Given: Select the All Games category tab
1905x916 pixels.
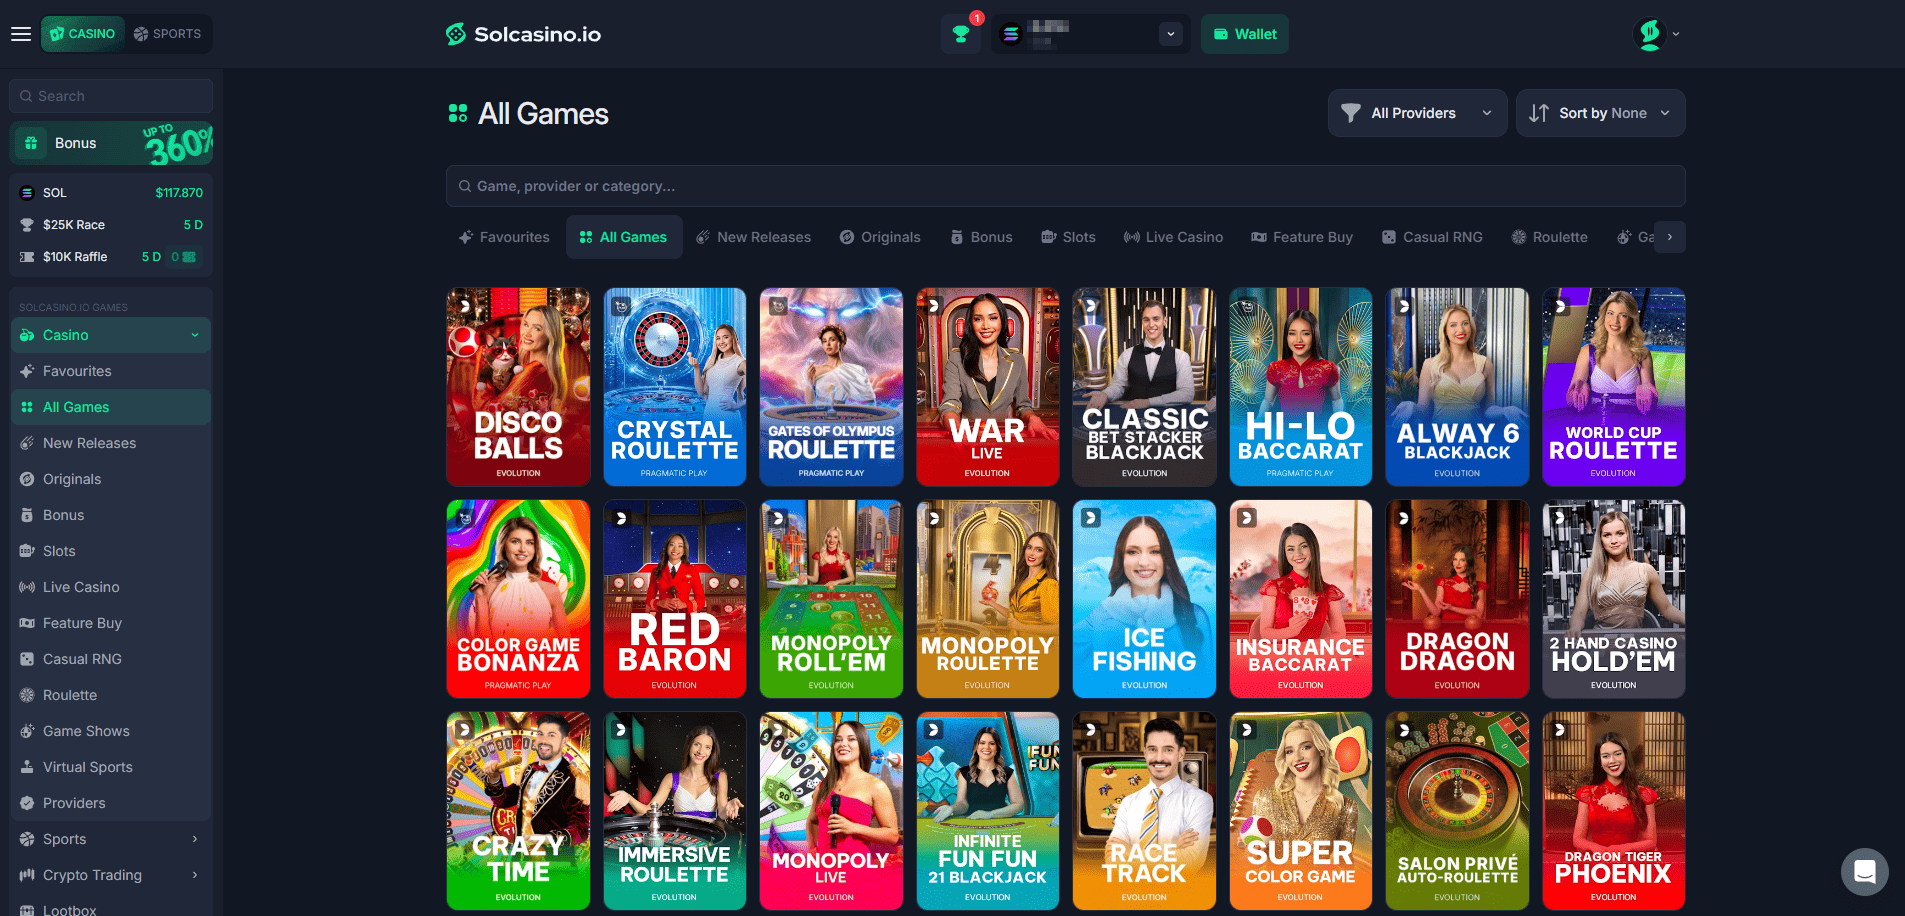Looking at the screenshot, I should (624, 237).
